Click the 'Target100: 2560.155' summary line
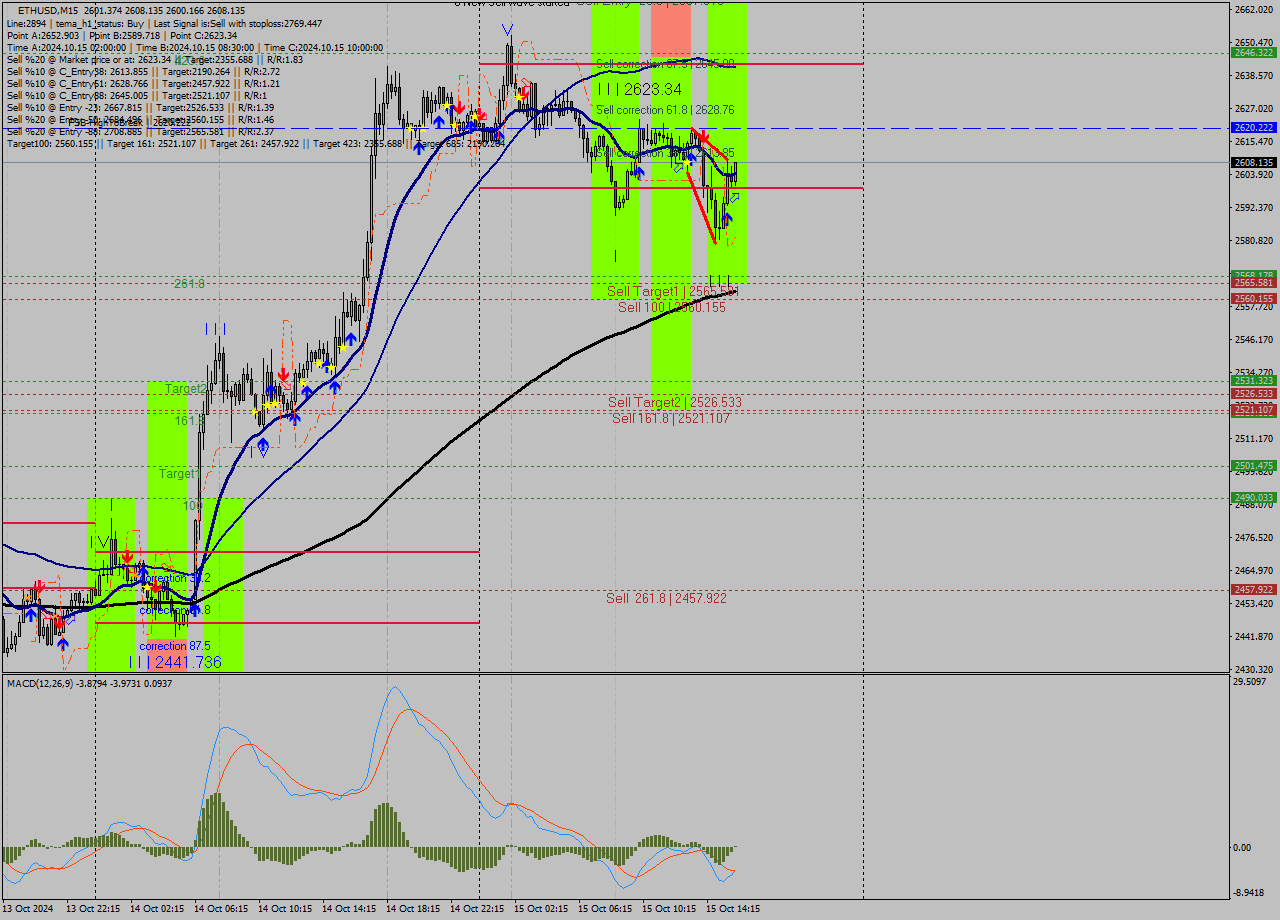The height and width of the screenshot is (920, 1280). coord(255,144)
